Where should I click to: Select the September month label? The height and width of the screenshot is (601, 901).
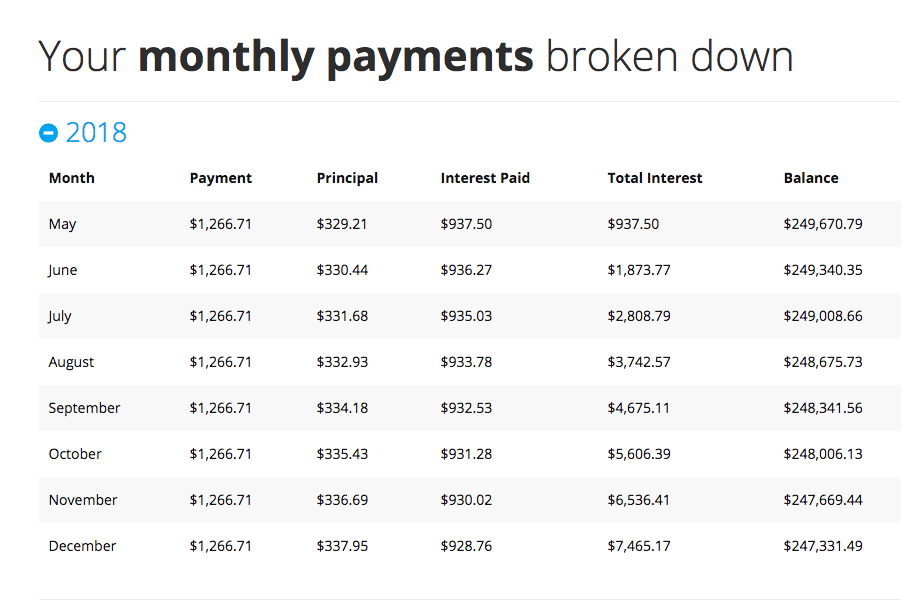point(84,408)
